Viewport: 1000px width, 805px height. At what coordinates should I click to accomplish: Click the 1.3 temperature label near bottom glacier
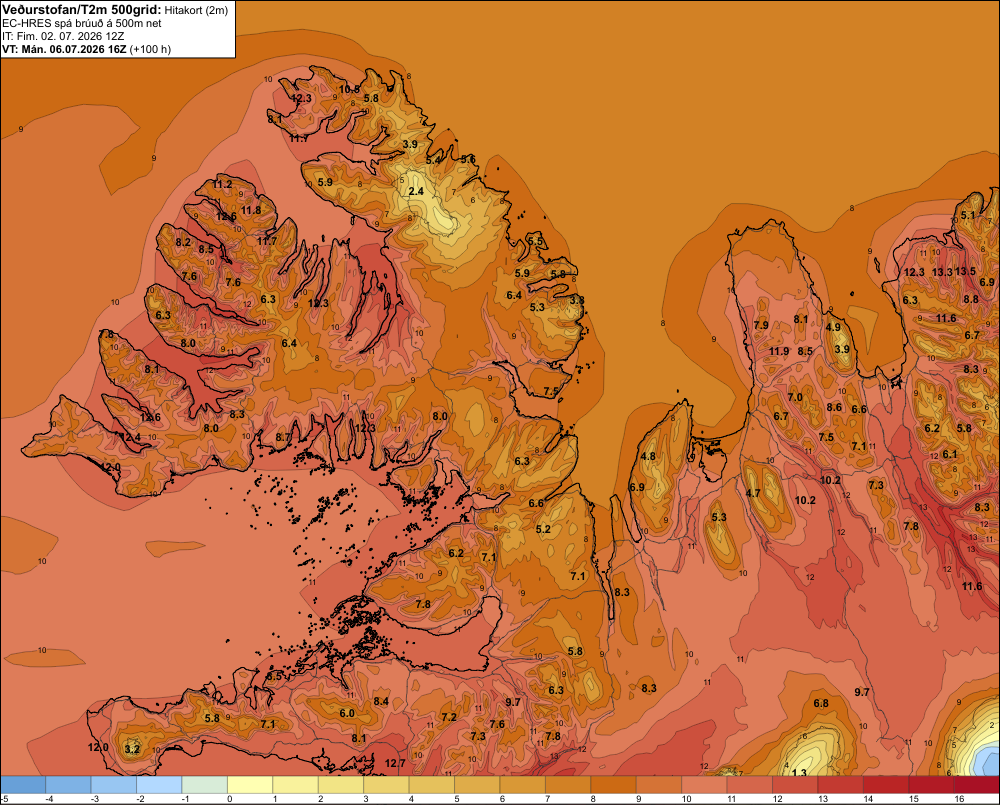click(798, 773)
